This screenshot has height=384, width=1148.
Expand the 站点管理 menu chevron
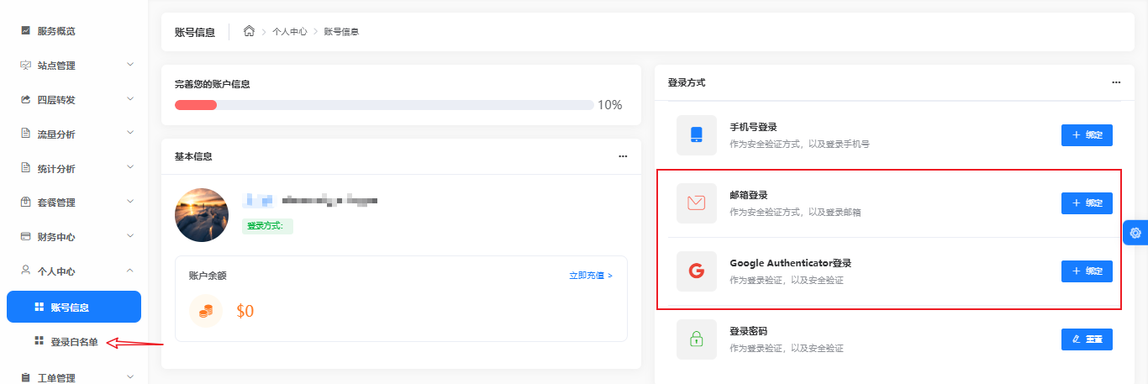(130, 64)
